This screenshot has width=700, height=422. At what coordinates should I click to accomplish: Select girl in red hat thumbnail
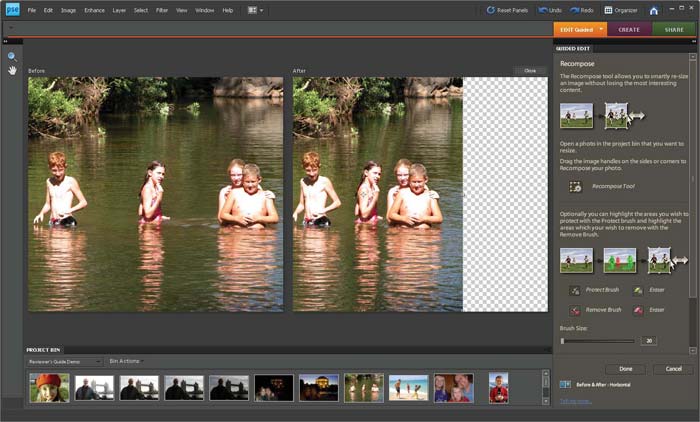point(49,388)
